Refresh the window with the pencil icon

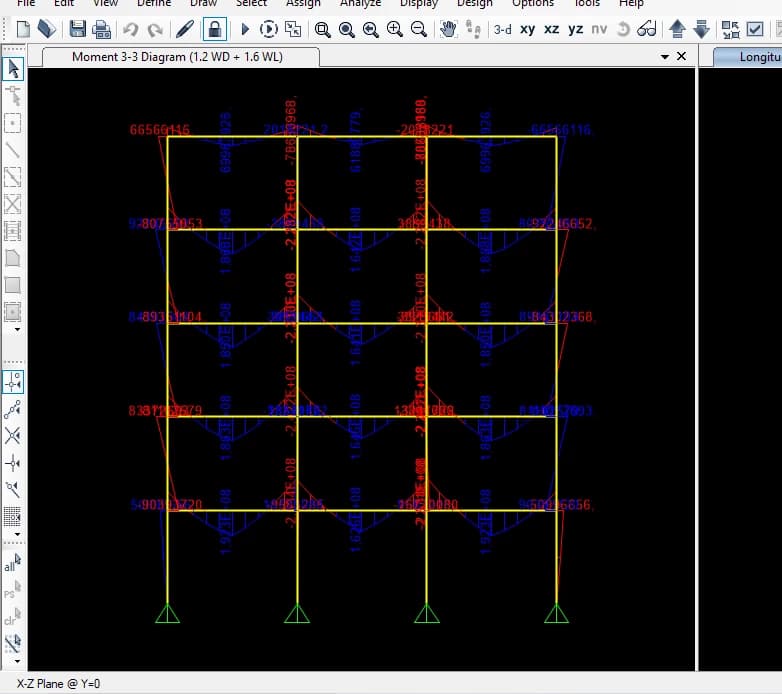[x=185, y=29]
